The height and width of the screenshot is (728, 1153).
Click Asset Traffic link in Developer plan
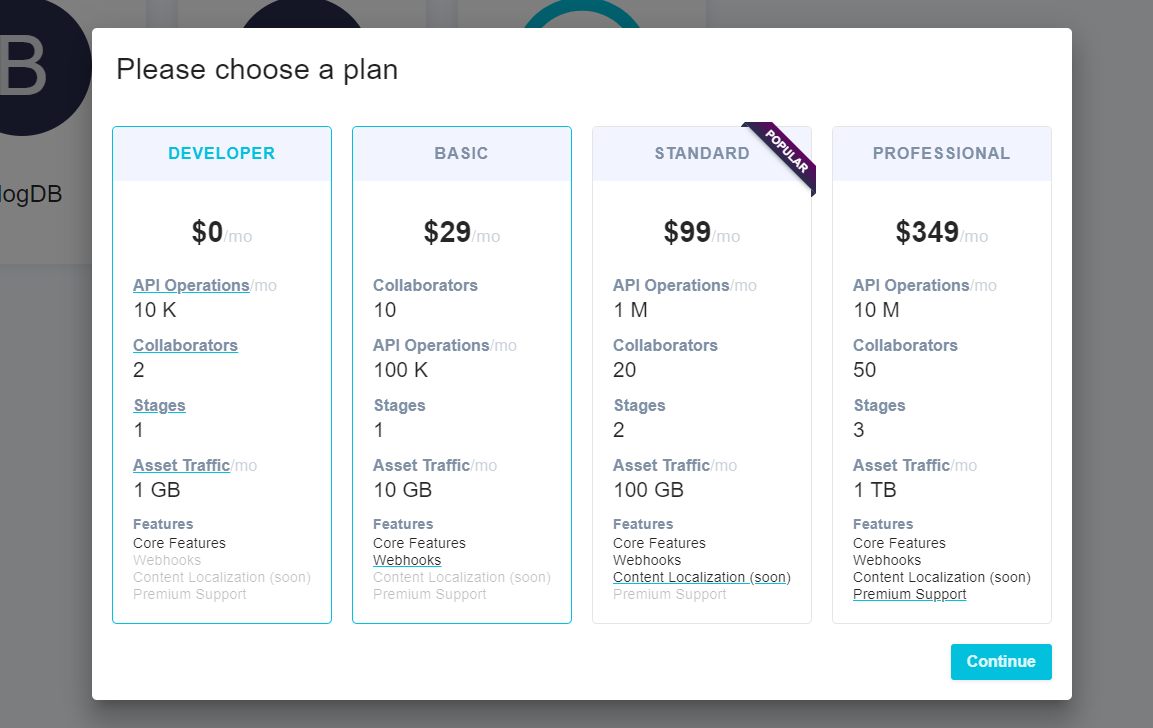(181, 465)
